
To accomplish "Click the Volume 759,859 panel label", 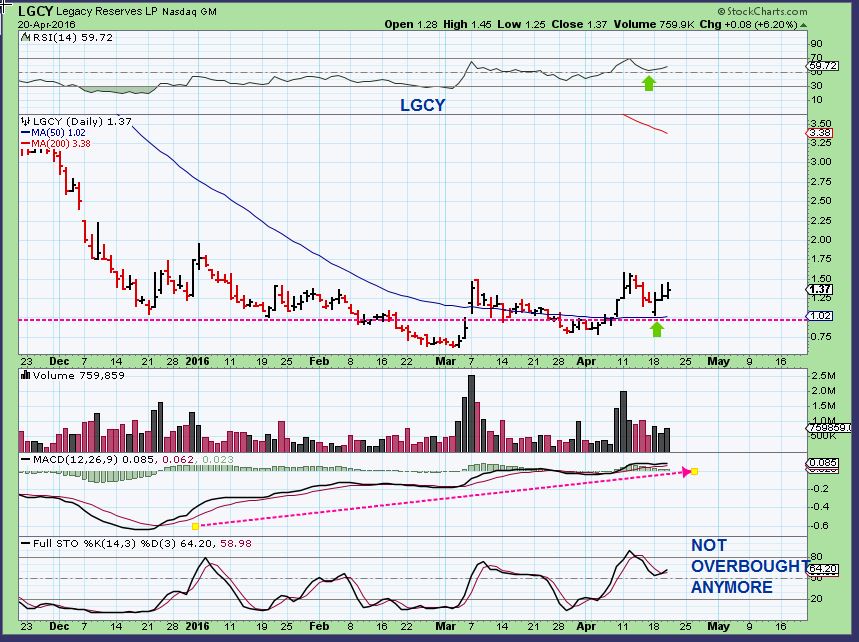I will [78, 375].
